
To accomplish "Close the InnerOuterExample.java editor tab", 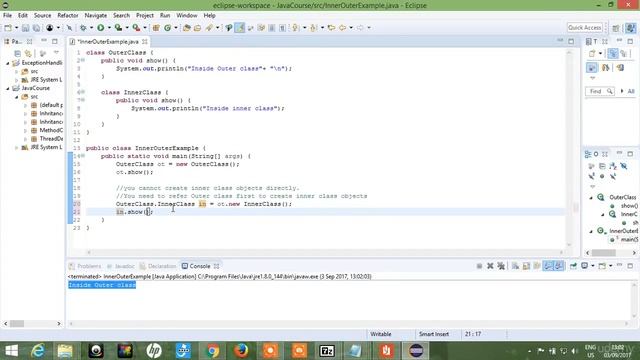I will point(144,42).
